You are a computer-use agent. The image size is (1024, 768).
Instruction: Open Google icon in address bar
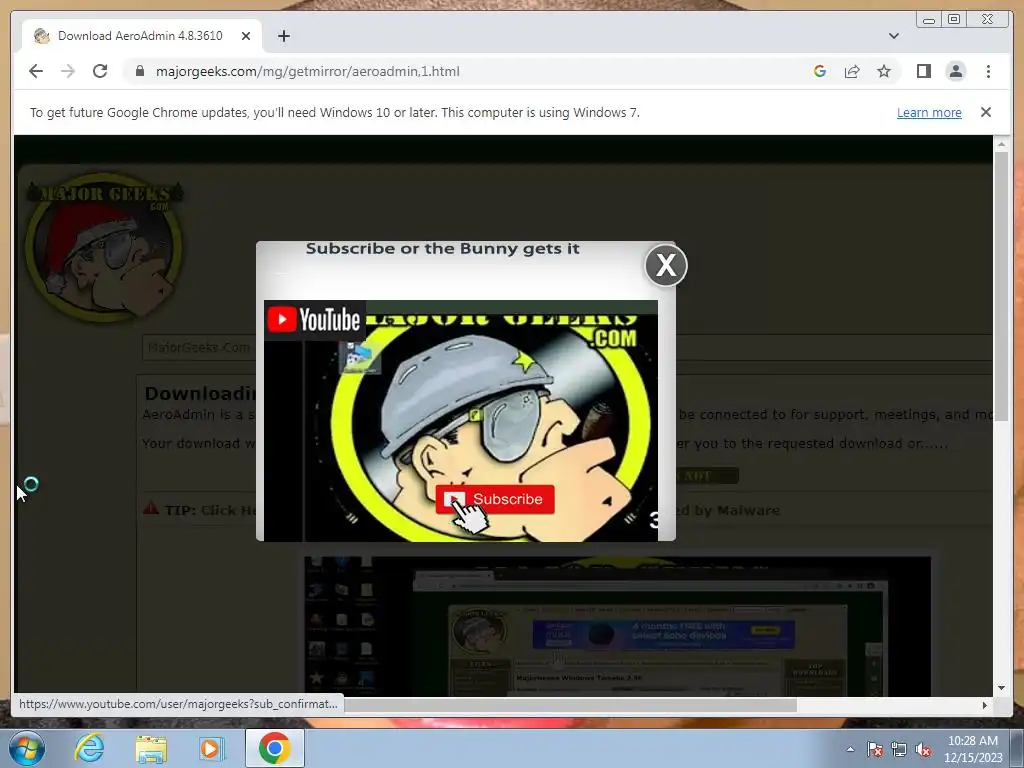820,71
